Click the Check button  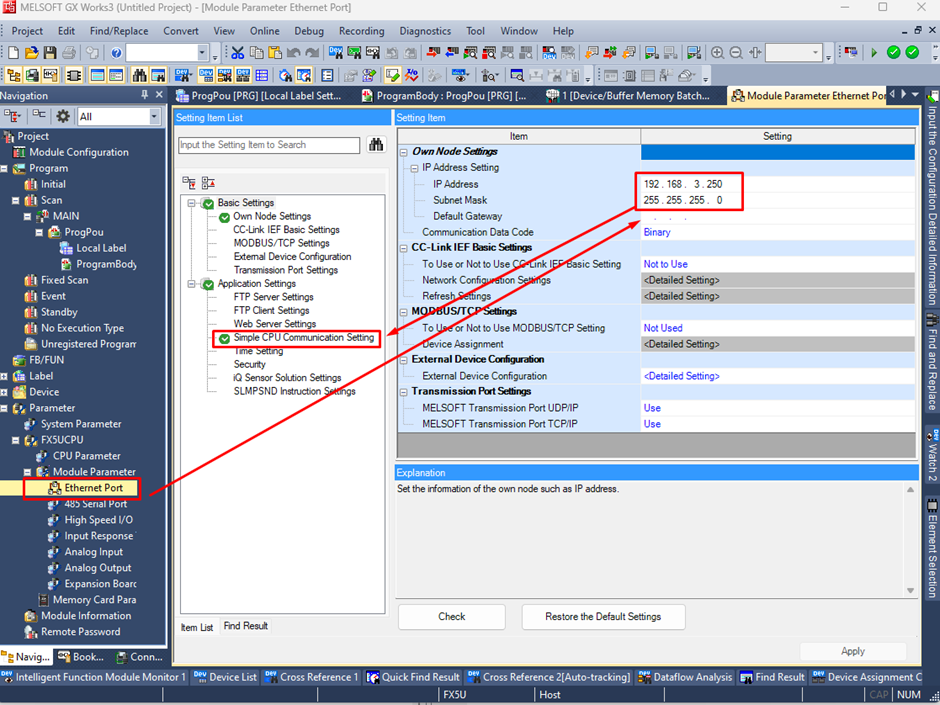[451, 617]
